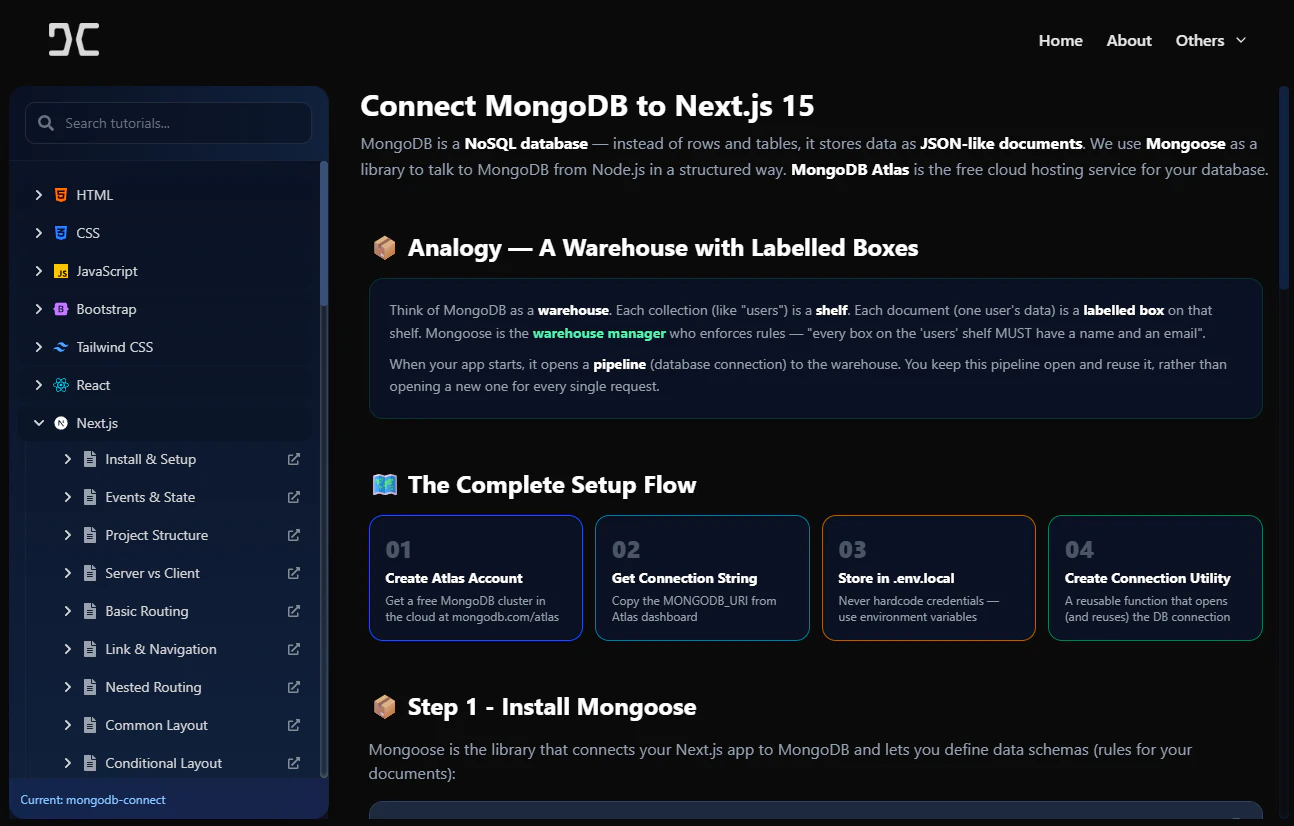Expand the HTML section chevron
Viewport: 1294px width, 826px height.
point(38,194)
